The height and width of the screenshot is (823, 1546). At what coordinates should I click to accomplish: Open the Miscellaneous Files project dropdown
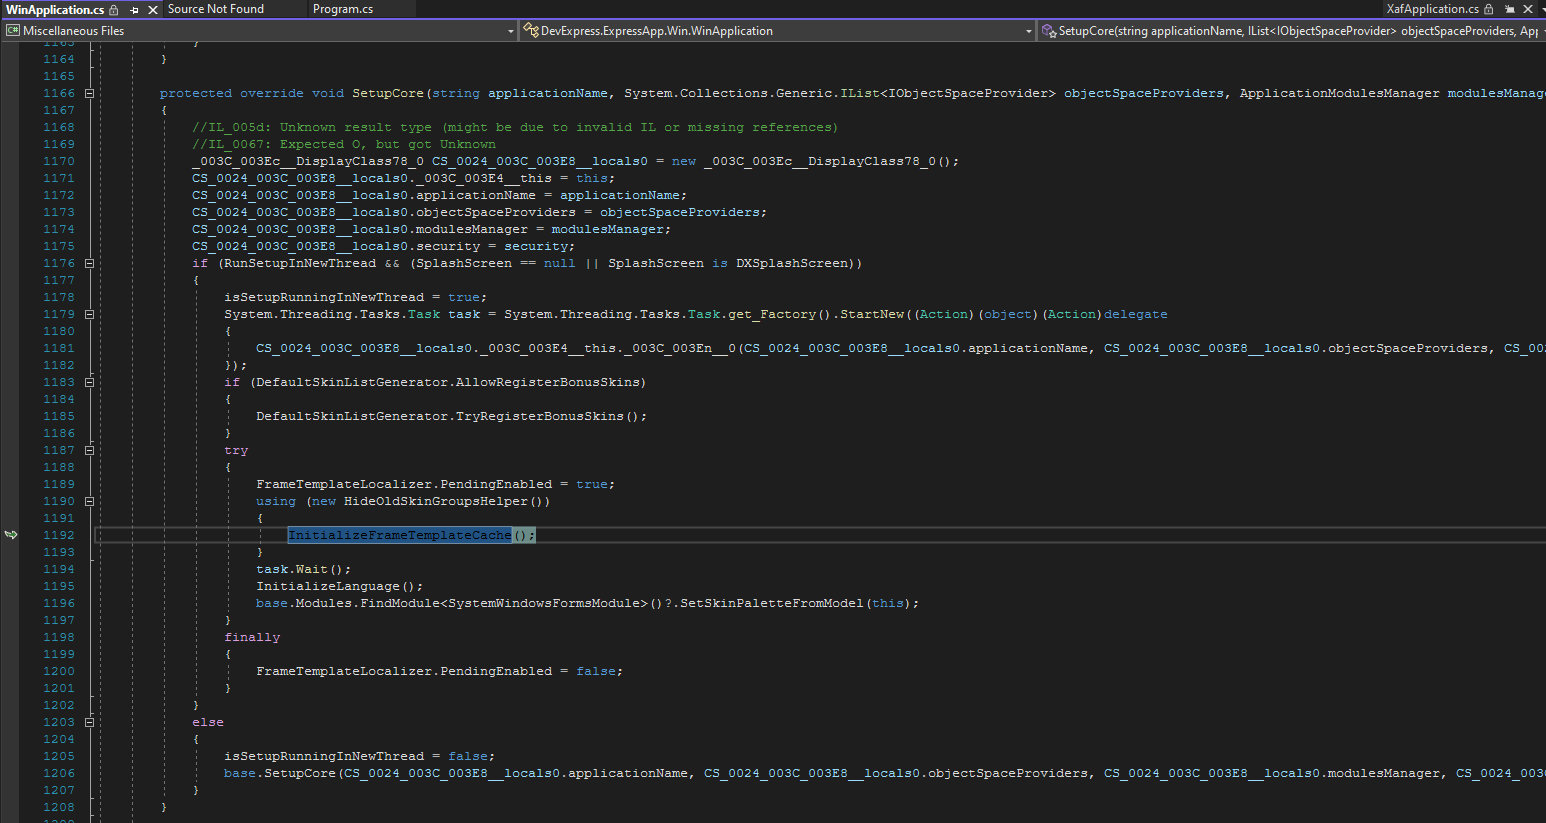(x=510, y=31)
